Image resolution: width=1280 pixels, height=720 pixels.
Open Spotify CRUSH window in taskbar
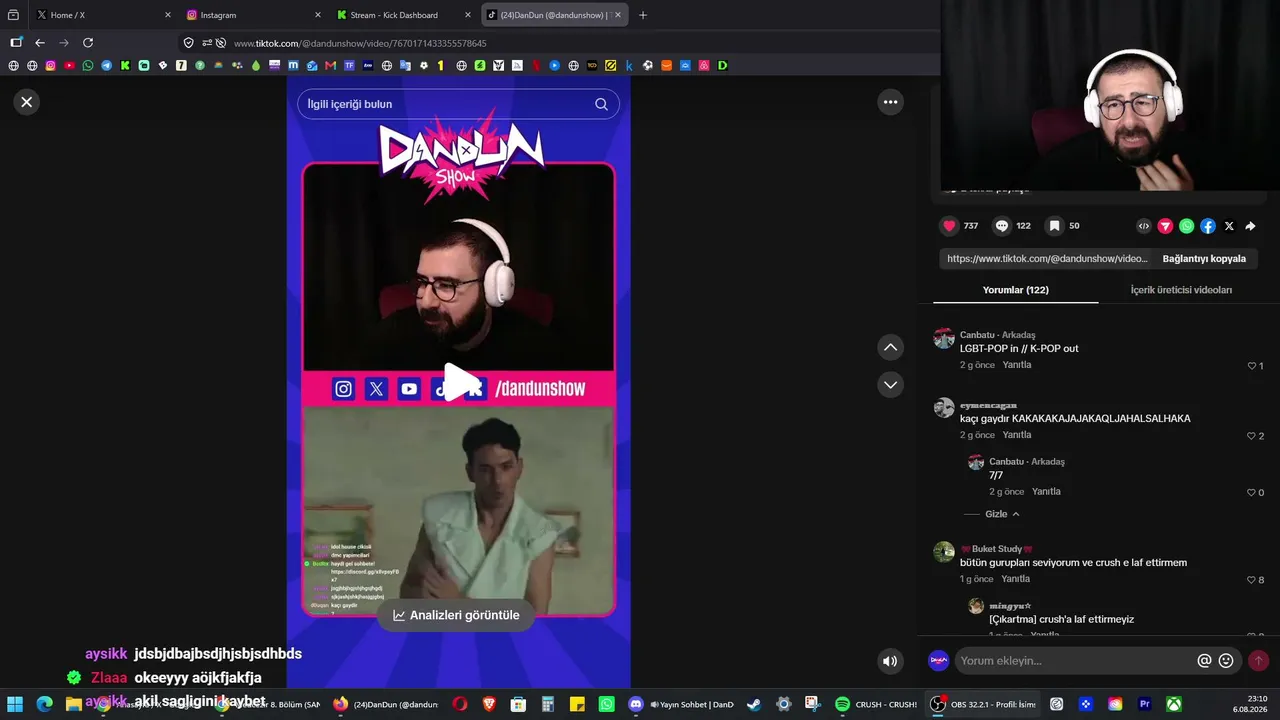(x=876, y=704)
